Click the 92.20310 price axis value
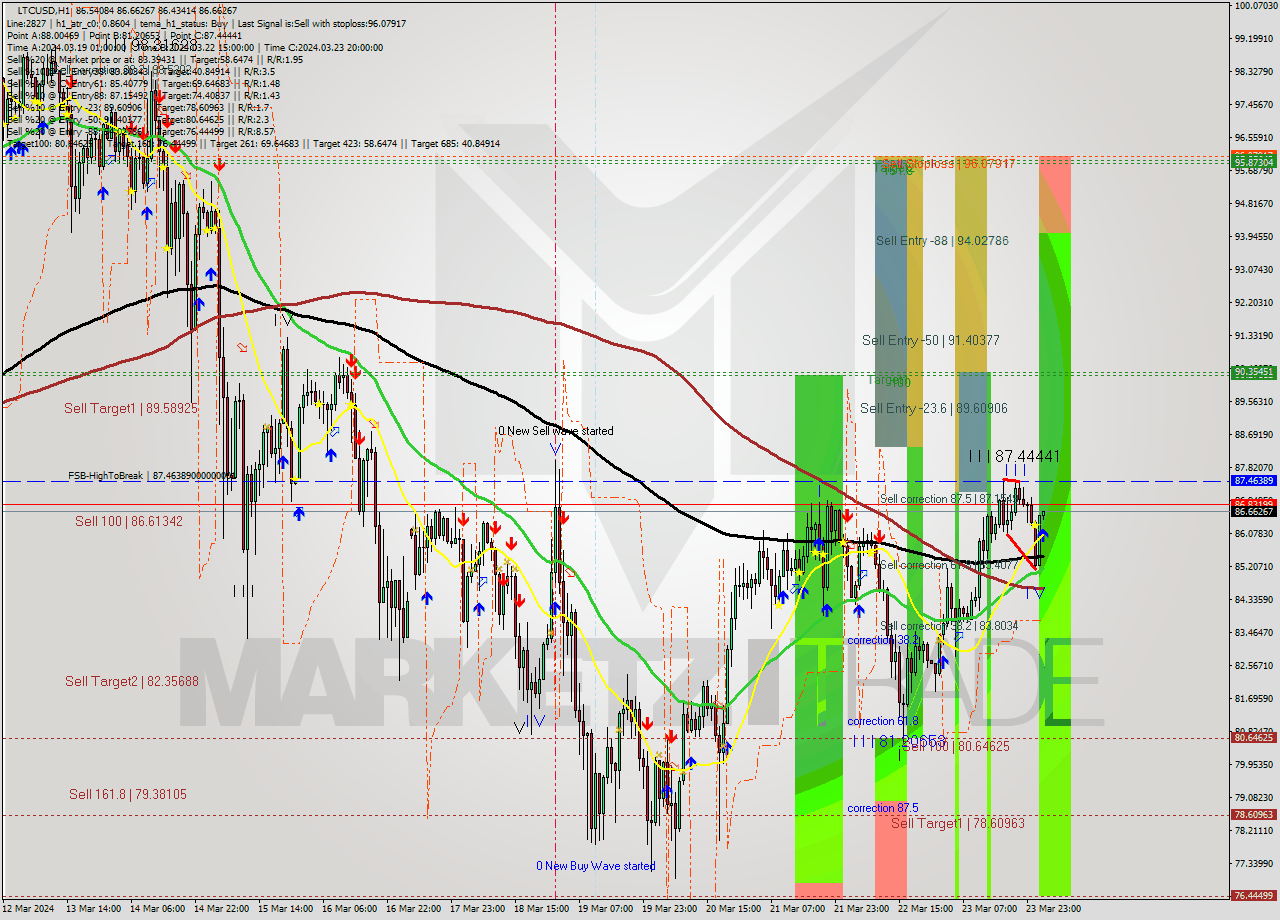Screen dimensions: 1280x920 click(x=1254, y=303)
